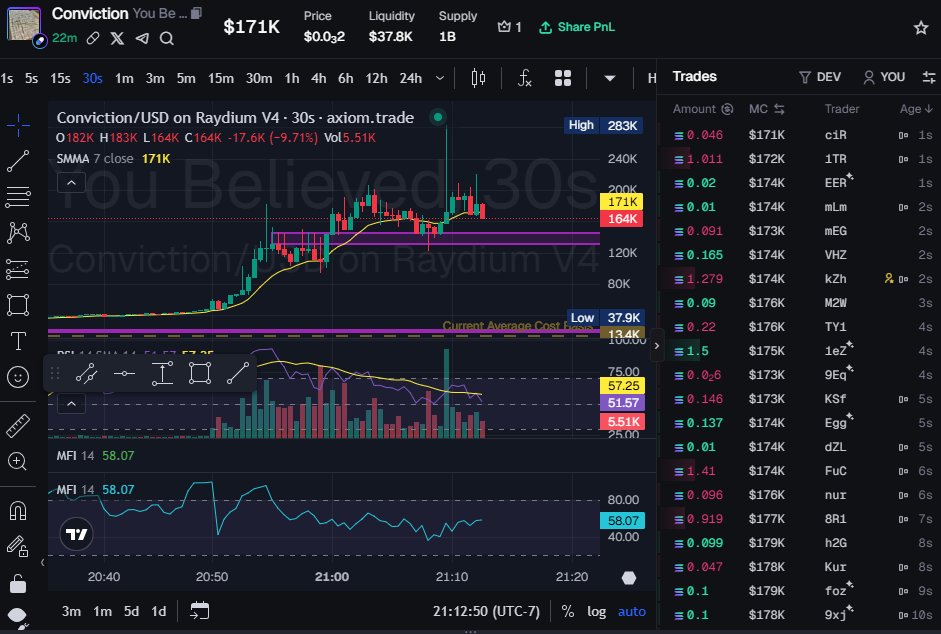Open the emoji icons tool
Screen dimensions: 941x634
click(18, 377)
